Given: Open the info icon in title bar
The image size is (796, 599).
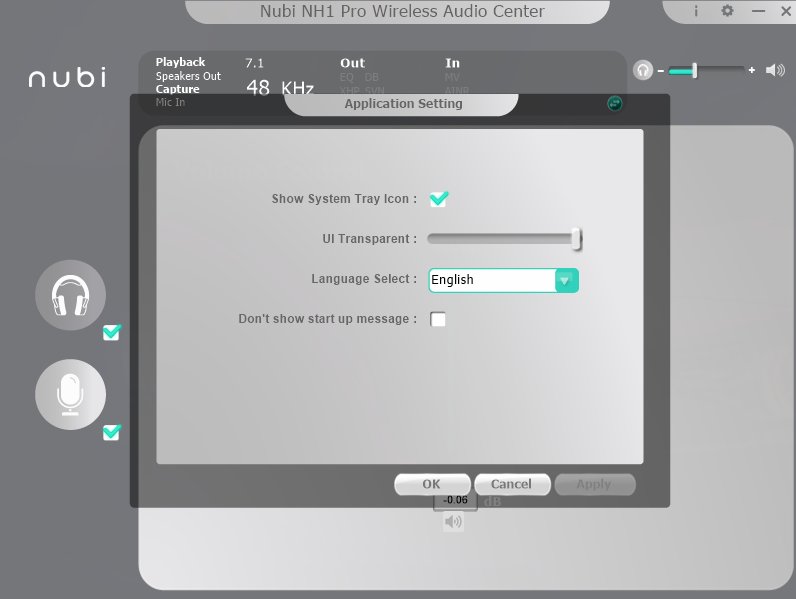Looking at the screenshot, I should pos(696,11).
